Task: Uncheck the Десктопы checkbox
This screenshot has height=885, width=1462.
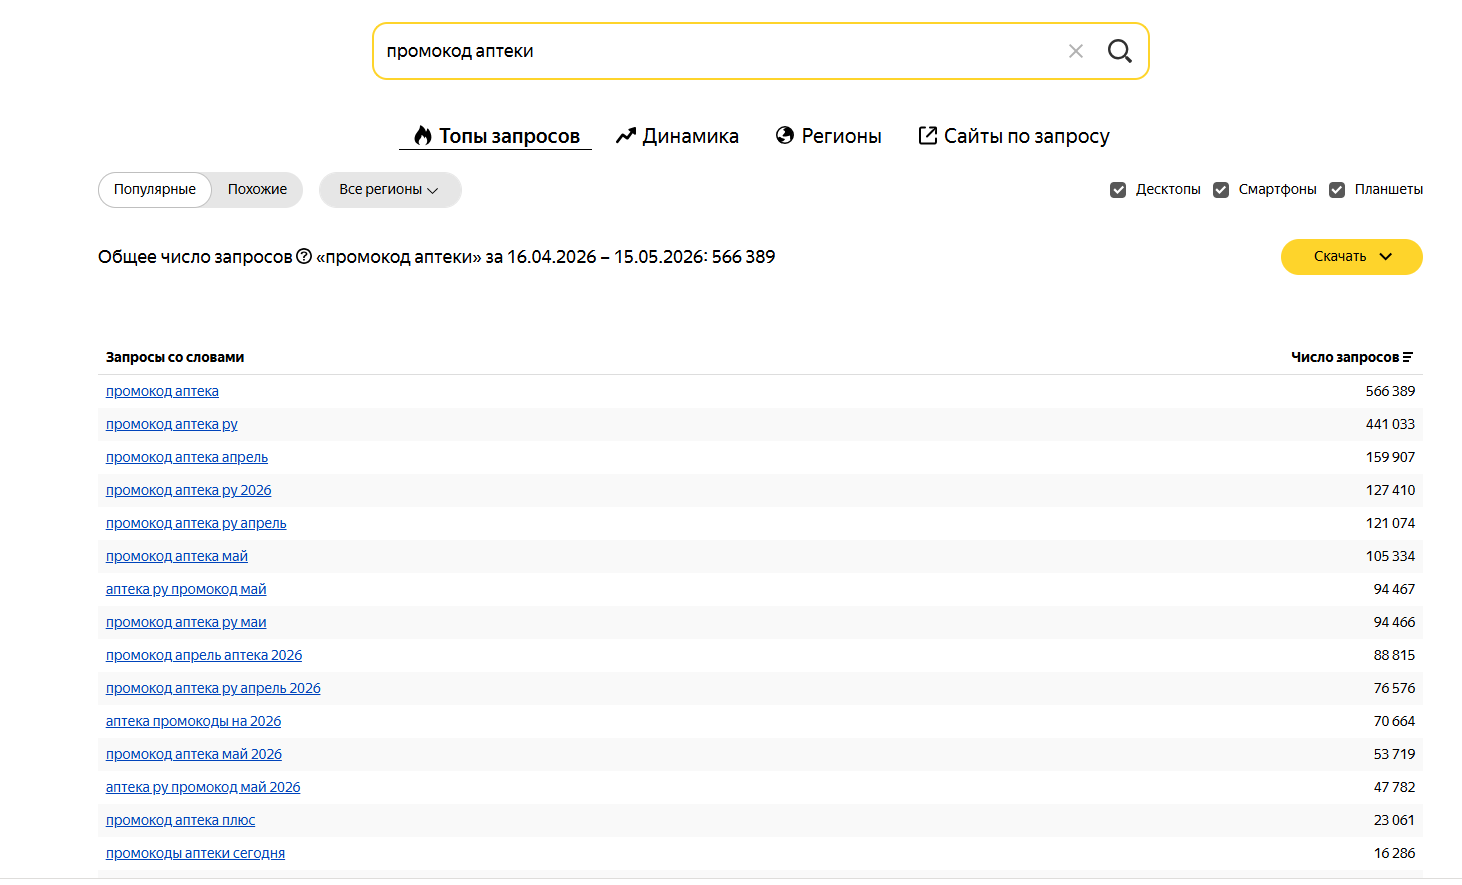Action: tap(1118, 190)
